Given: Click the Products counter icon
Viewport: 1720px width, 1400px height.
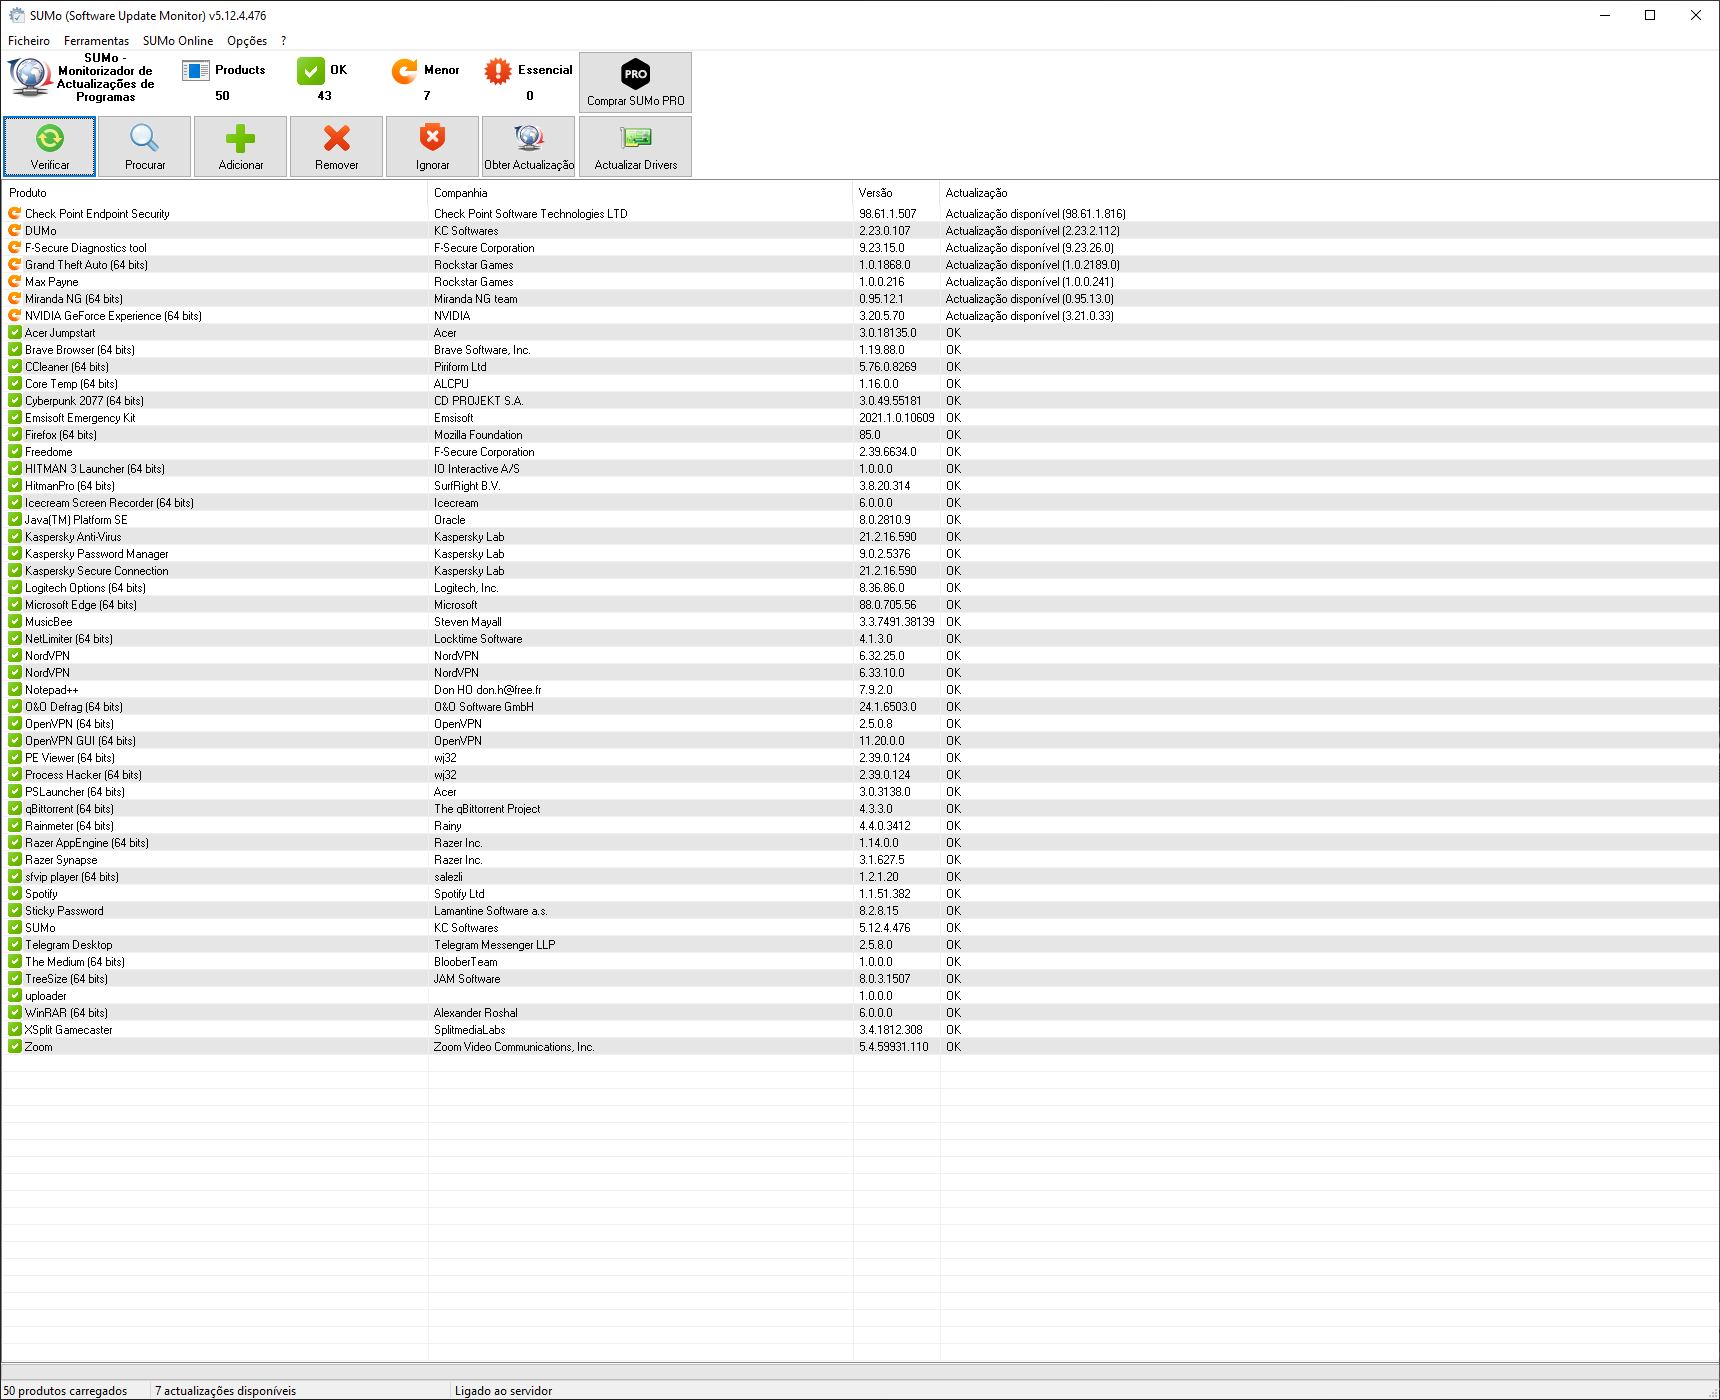Looking at the screenshot, I should click(x=196, y=70).
